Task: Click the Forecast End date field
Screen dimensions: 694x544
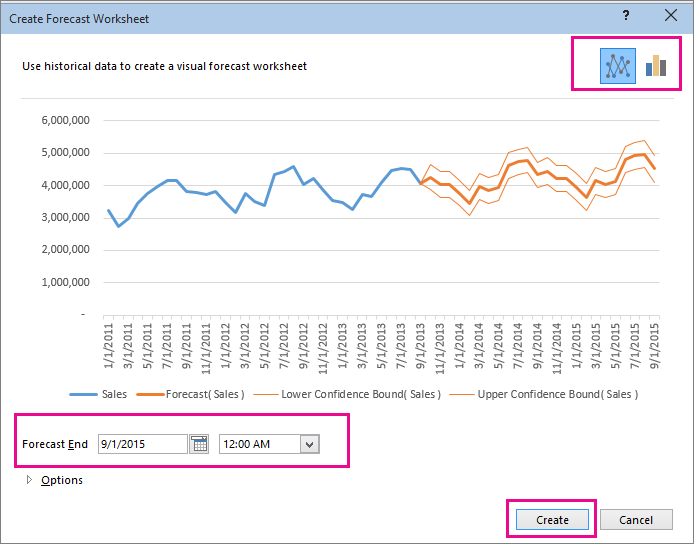Action: tap(142, 444)
